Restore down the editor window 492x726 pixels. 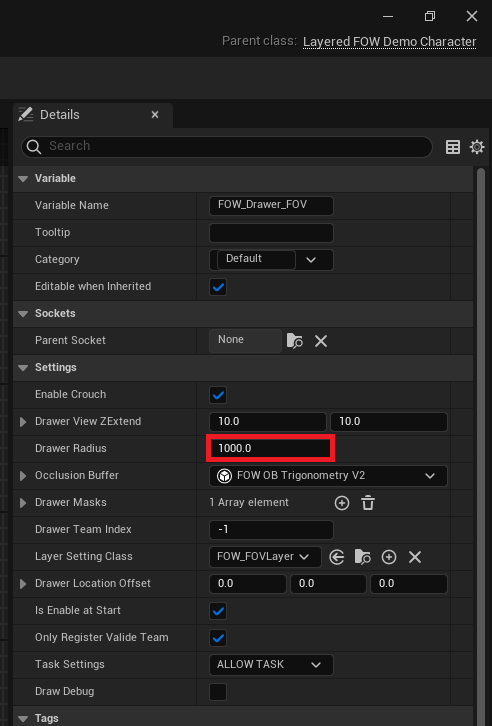tap(430, 16)
